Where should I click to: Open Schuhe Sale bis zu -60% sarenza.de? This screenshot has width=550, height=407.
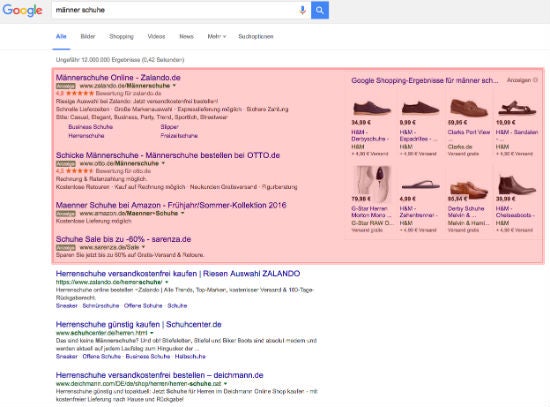(x=123, y=239)
